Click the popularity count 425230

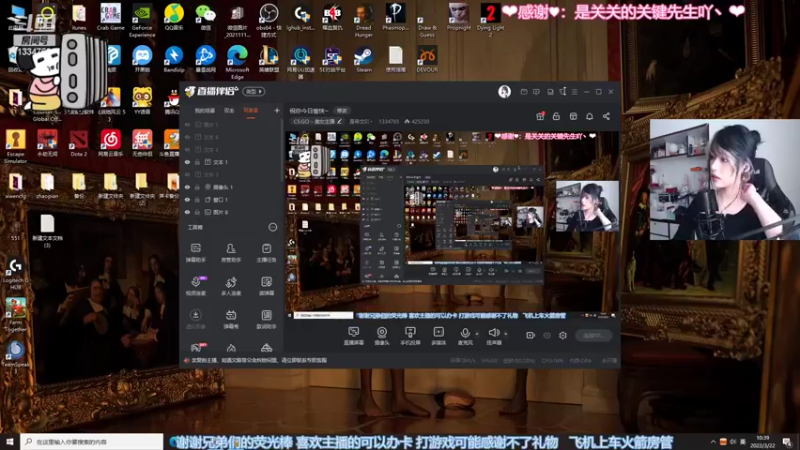[x=417, y=121]
